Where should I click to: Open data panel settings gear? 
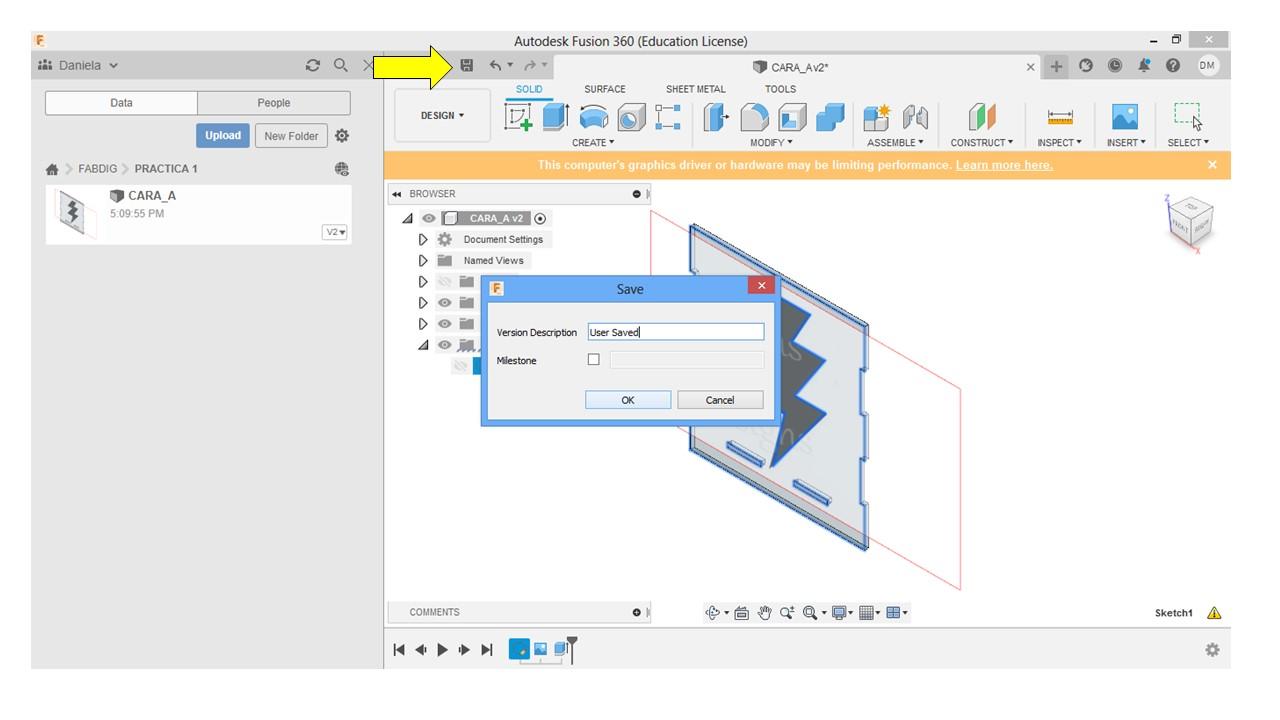[342, 136]
